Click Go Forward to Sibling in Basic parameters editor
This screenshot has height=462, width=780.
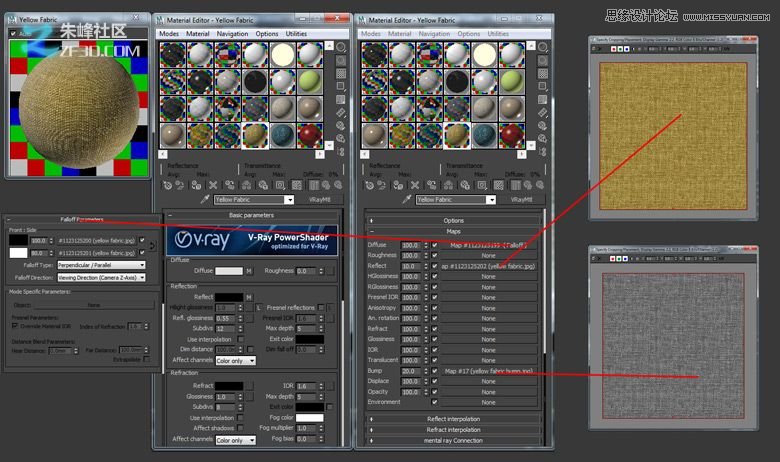click(x=338, y=185)
